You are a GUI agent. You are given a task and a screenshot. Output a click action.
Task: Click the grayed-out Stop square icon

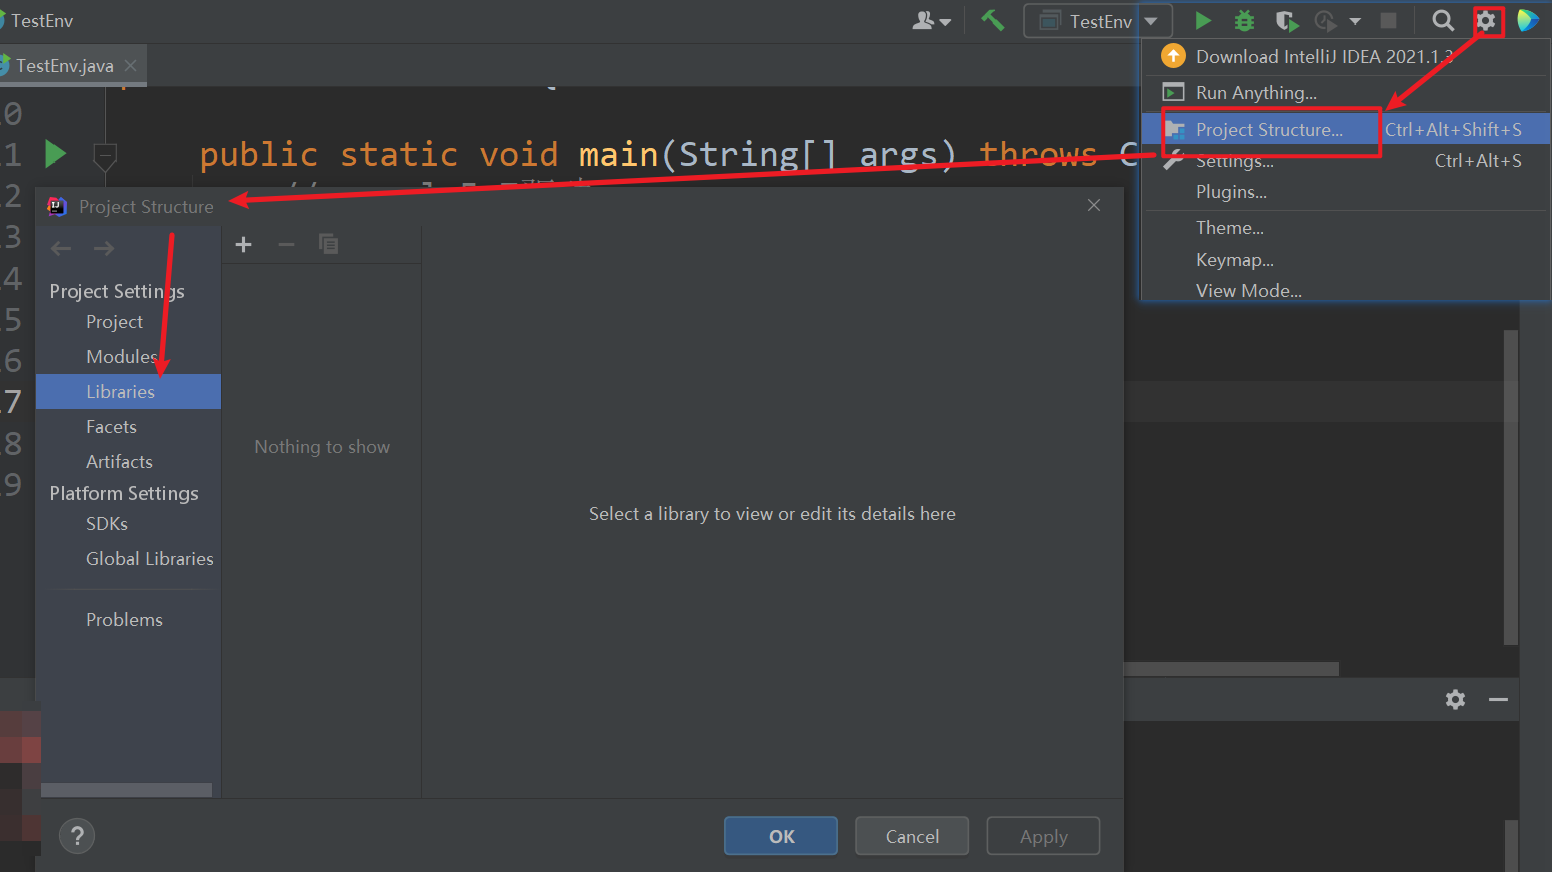click(1388, 20)
